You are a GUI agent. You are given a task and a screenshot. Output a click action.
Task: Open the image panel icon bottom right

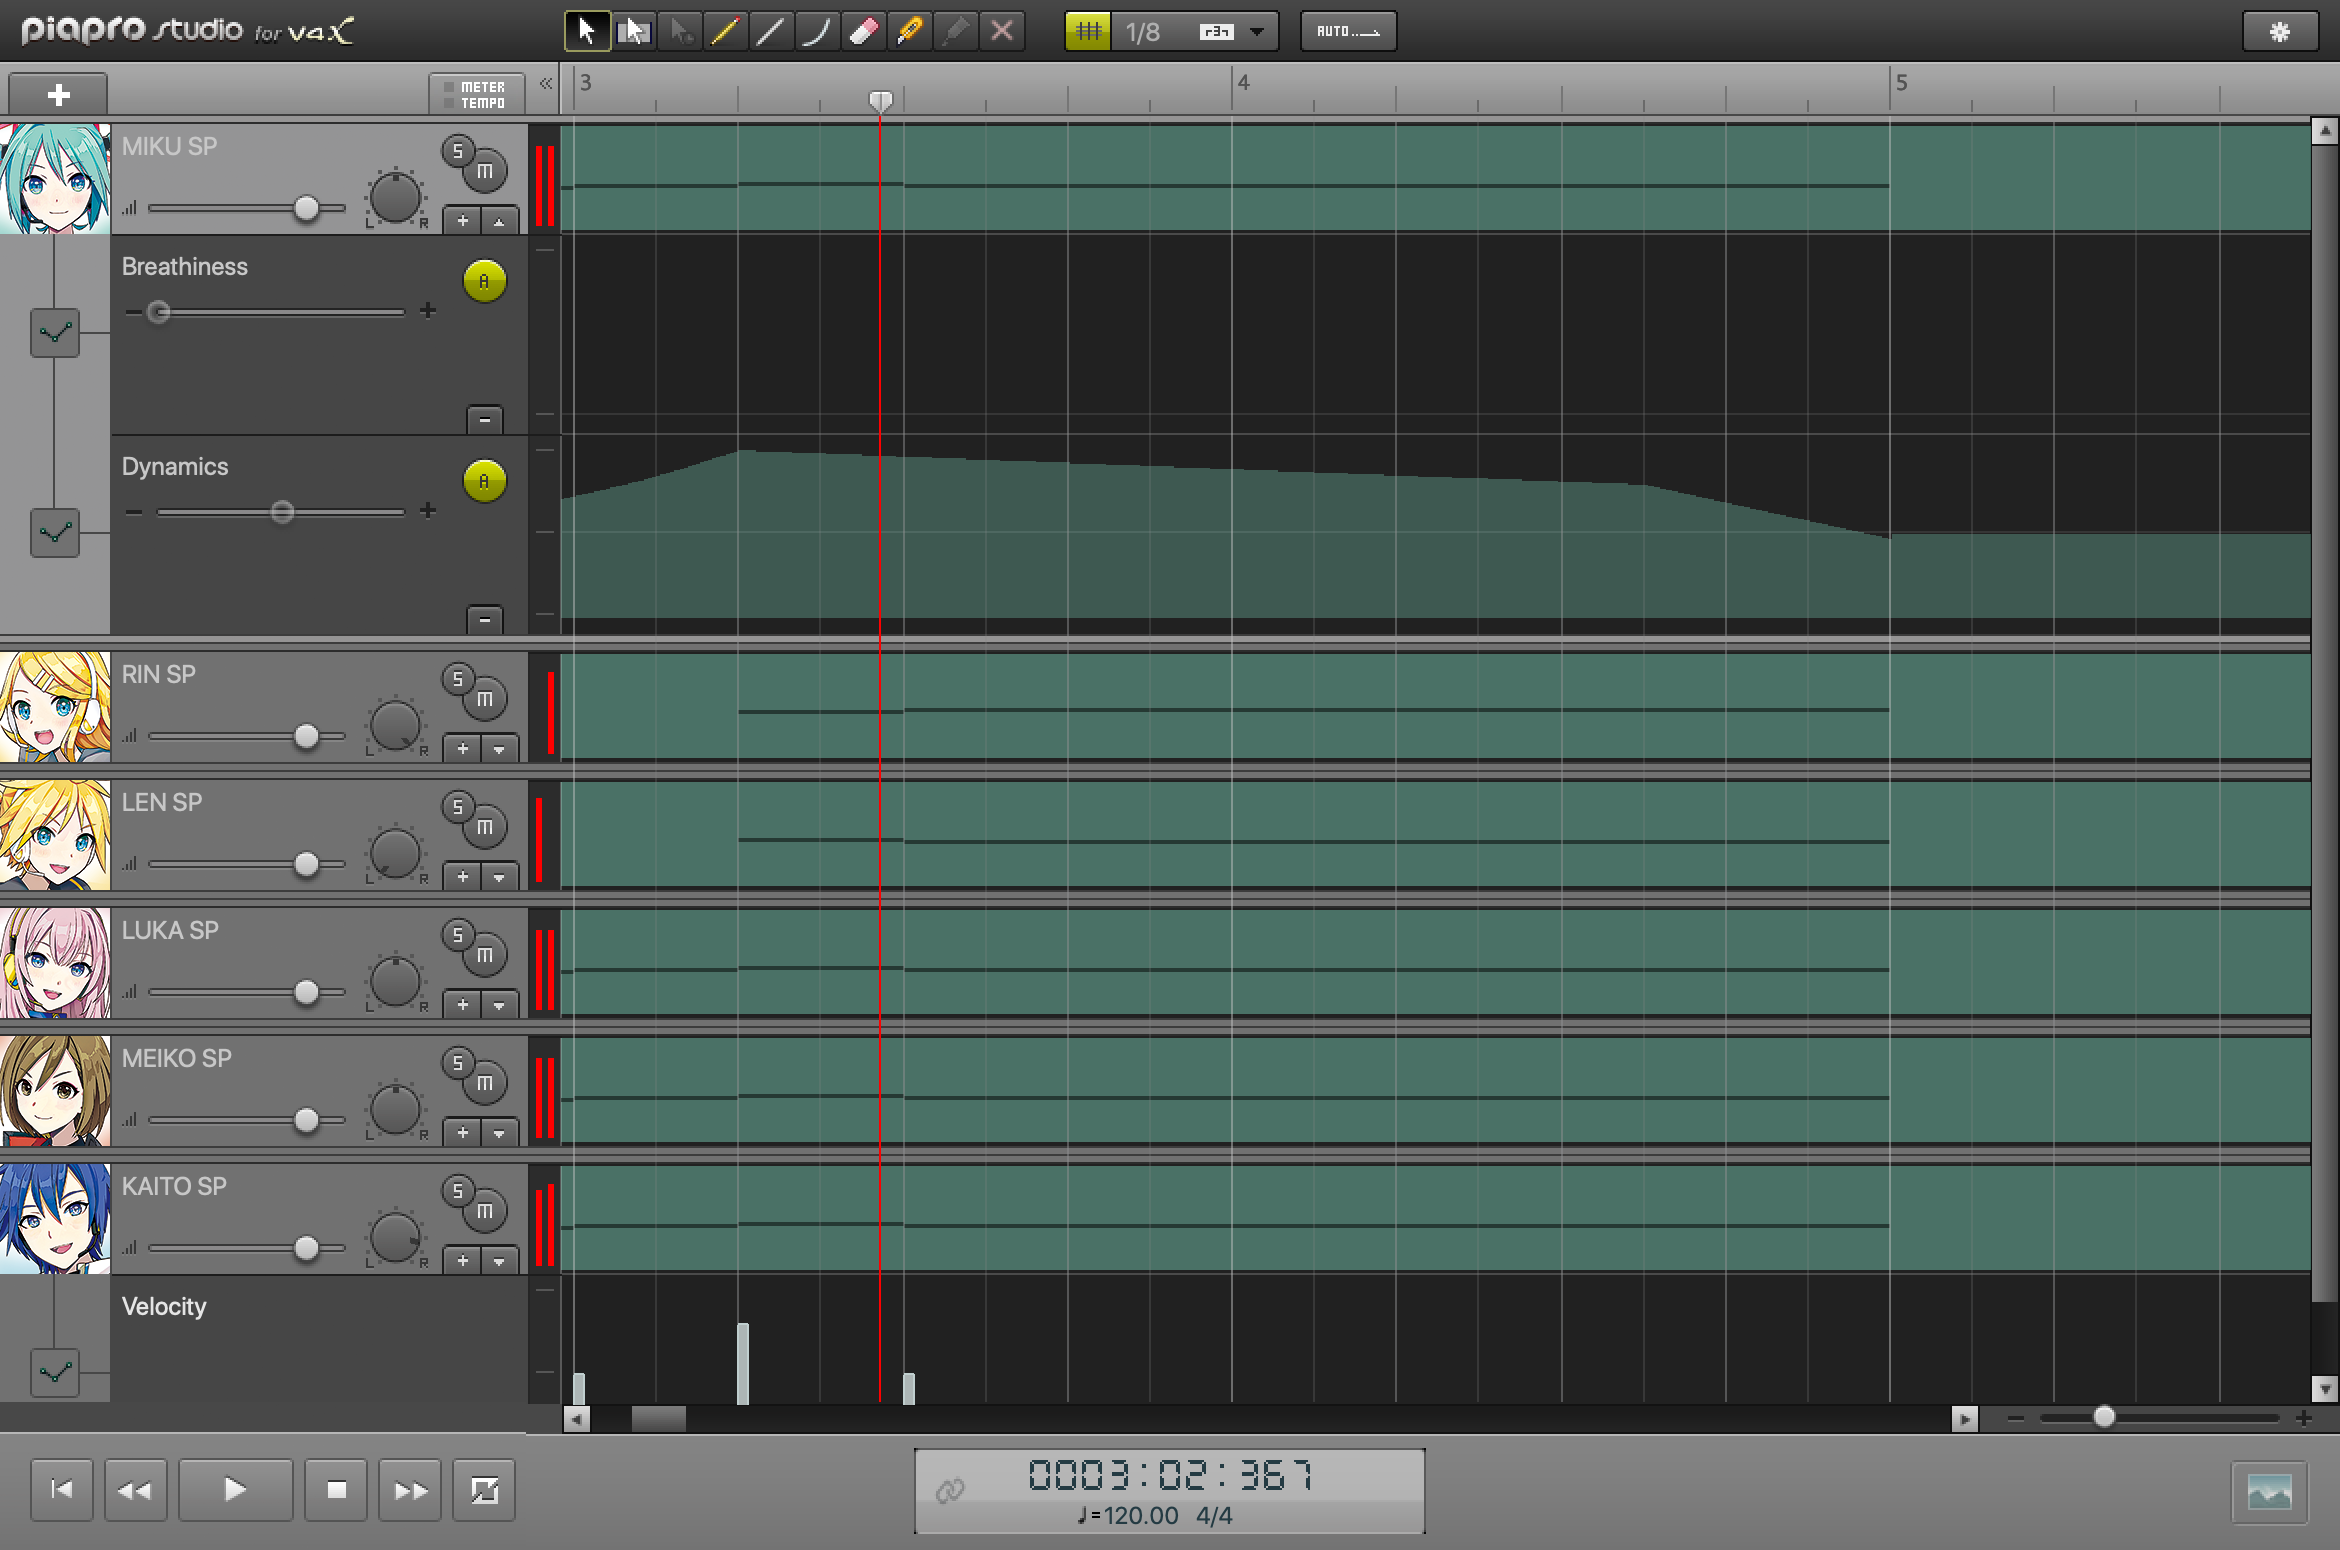click(2269, 1493)
